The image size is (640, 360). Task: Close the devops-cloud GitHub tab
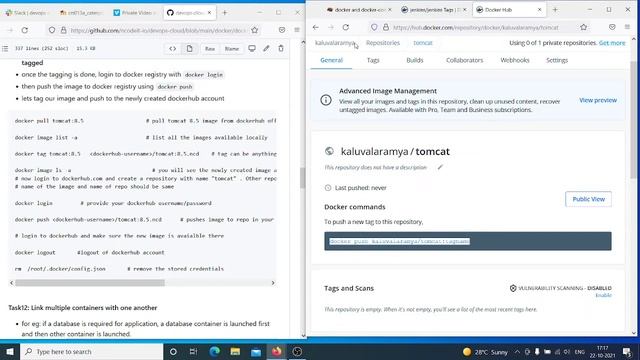click(209, 13)
